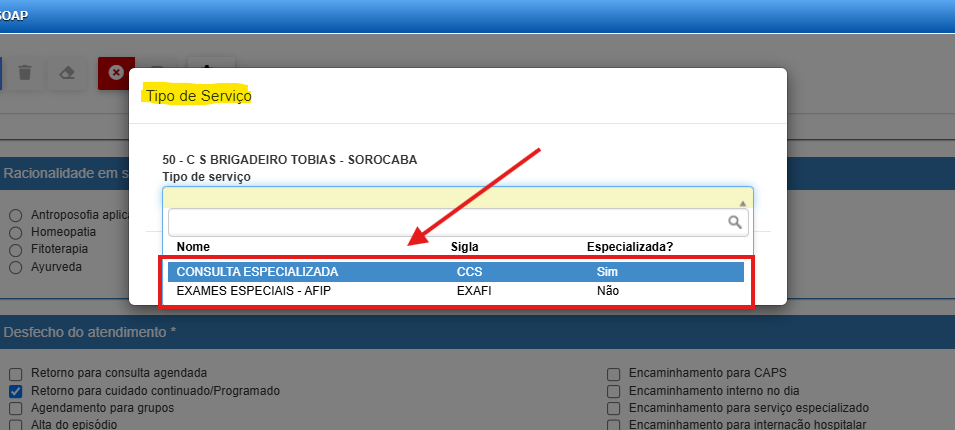Viewport: 955px width, 430px height.
Task: Select Antroposofia aplicada radio option
Action: point(16,215)
